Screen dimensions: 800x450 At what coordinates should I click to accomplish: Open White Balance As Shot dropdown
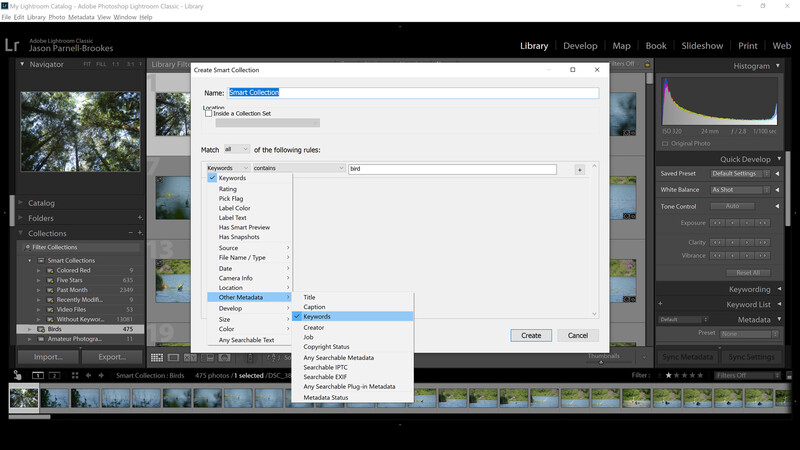[x=740, y=190]
